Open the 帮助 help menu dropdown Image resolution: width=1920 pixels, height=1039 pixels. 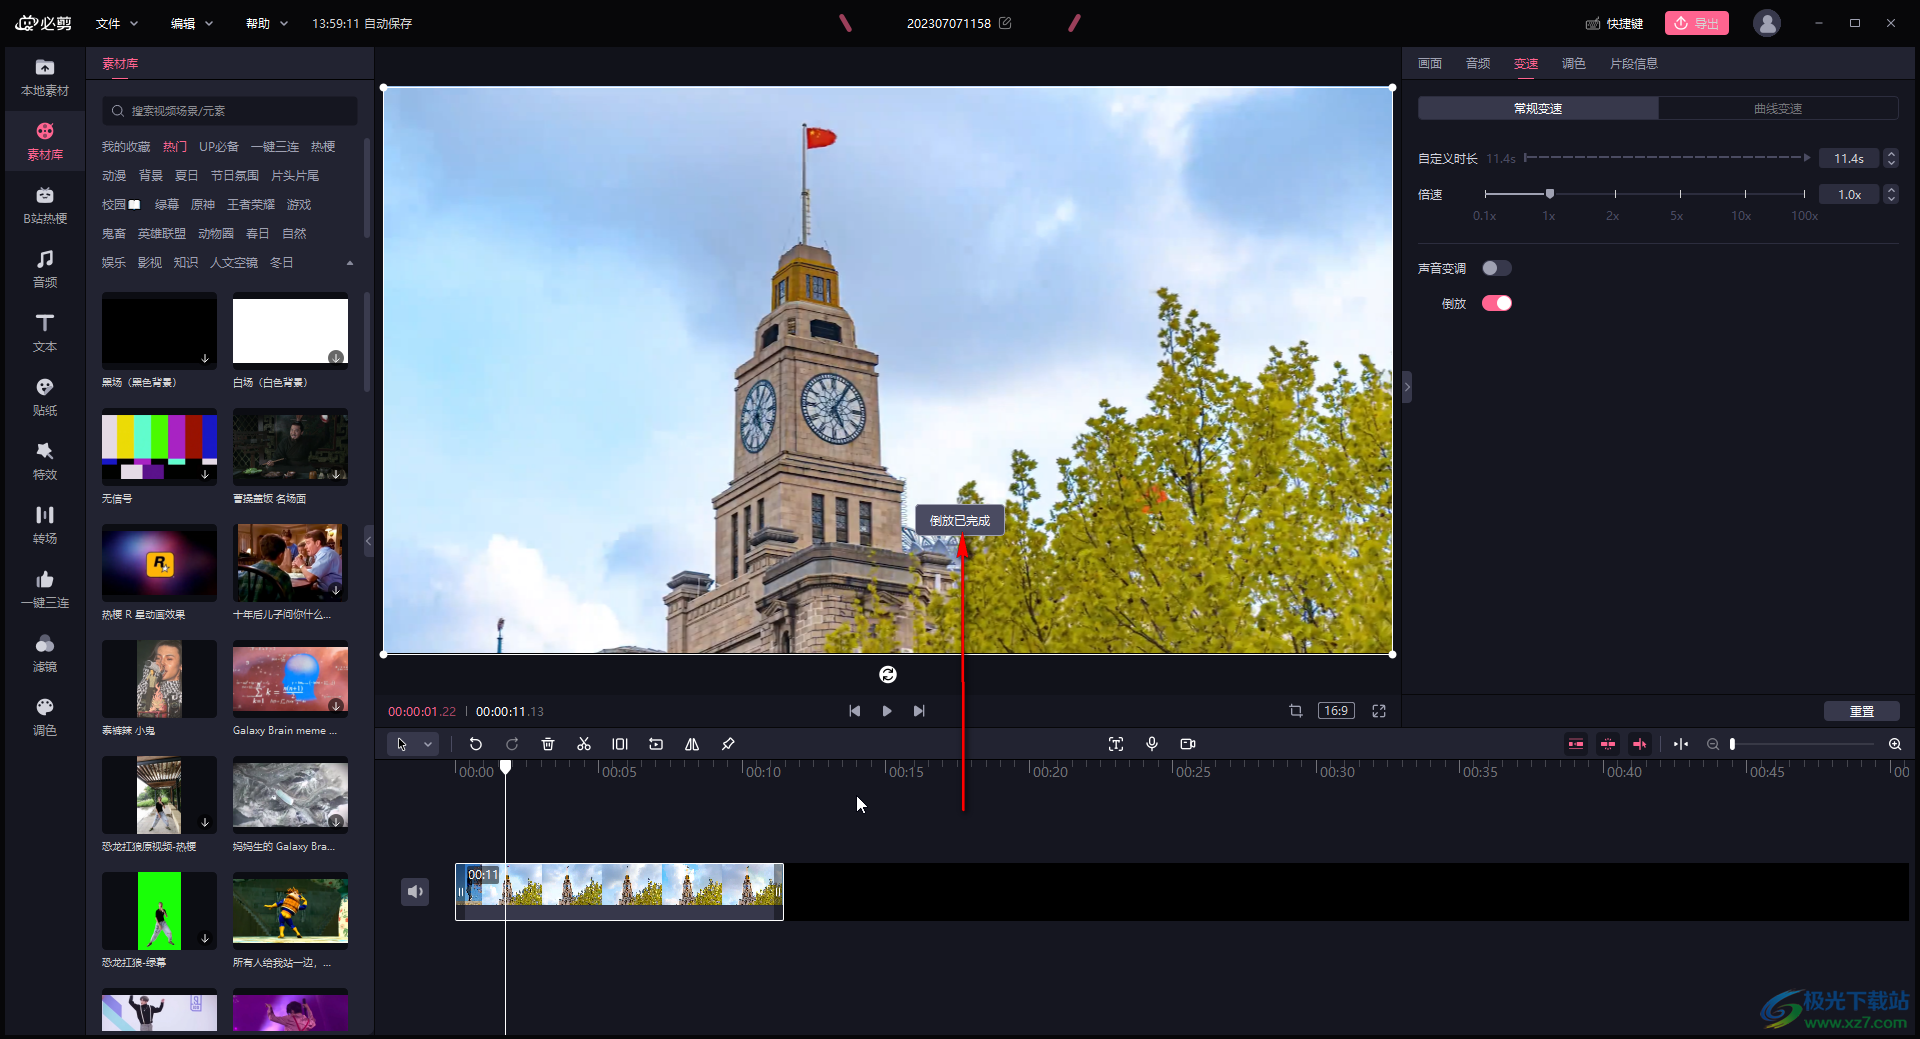(267, 23)
